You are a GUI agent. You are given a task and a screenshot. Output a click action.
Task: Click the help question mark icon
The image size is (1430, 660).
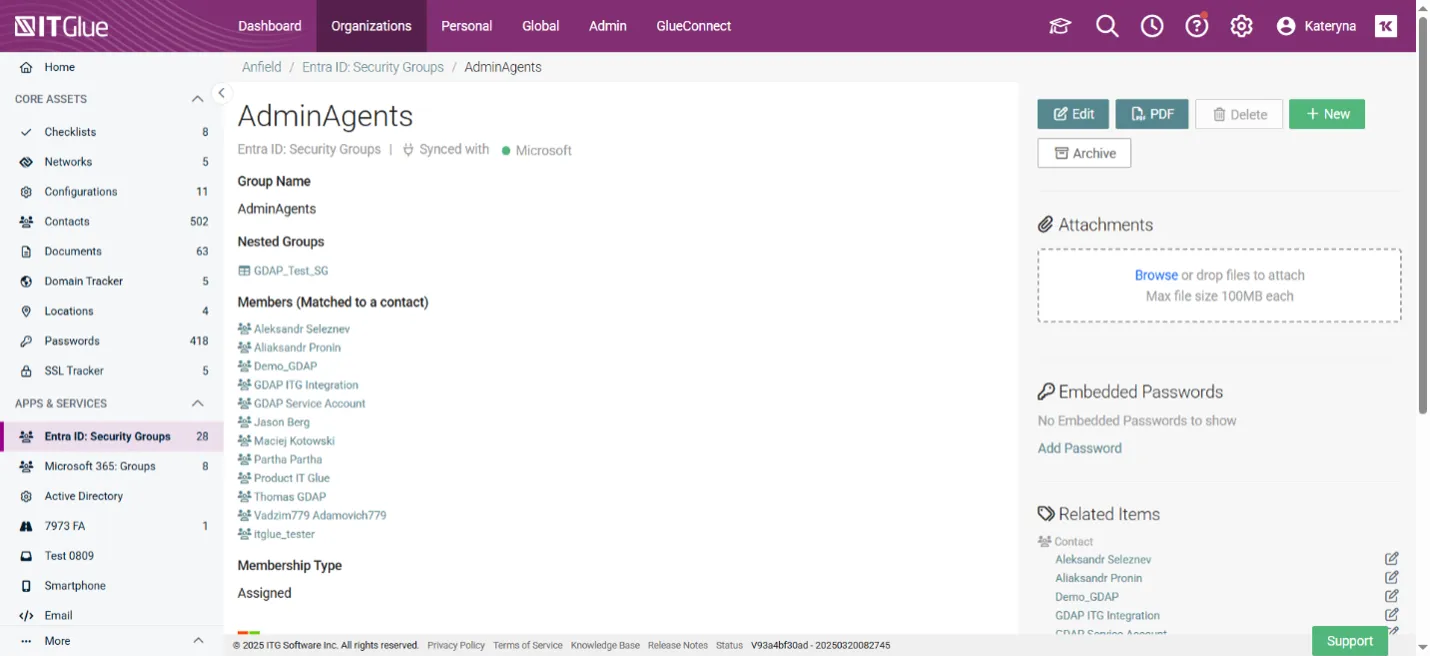1197,26
